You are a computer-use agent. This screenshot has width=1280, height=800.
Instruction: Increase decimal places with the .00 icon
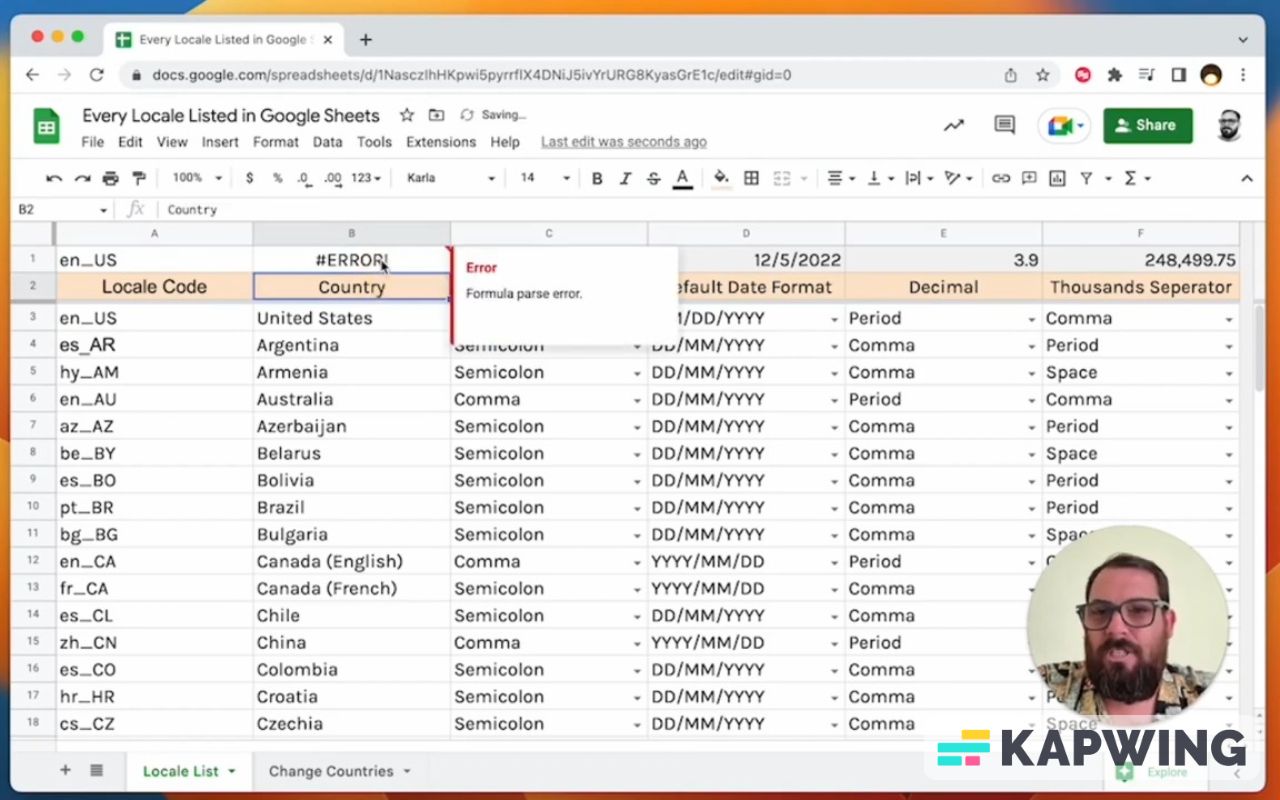pyautogui.click(x=333, y=178)
